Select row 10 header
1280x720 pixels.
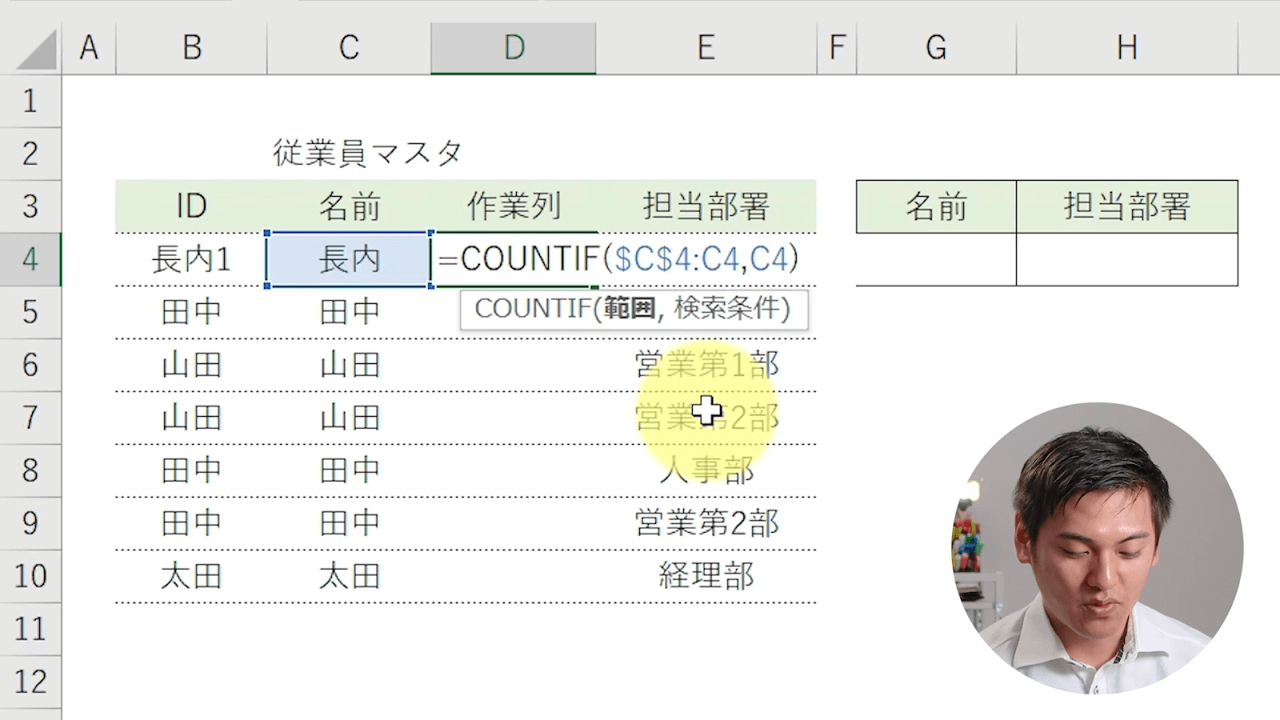click(30, 576)
